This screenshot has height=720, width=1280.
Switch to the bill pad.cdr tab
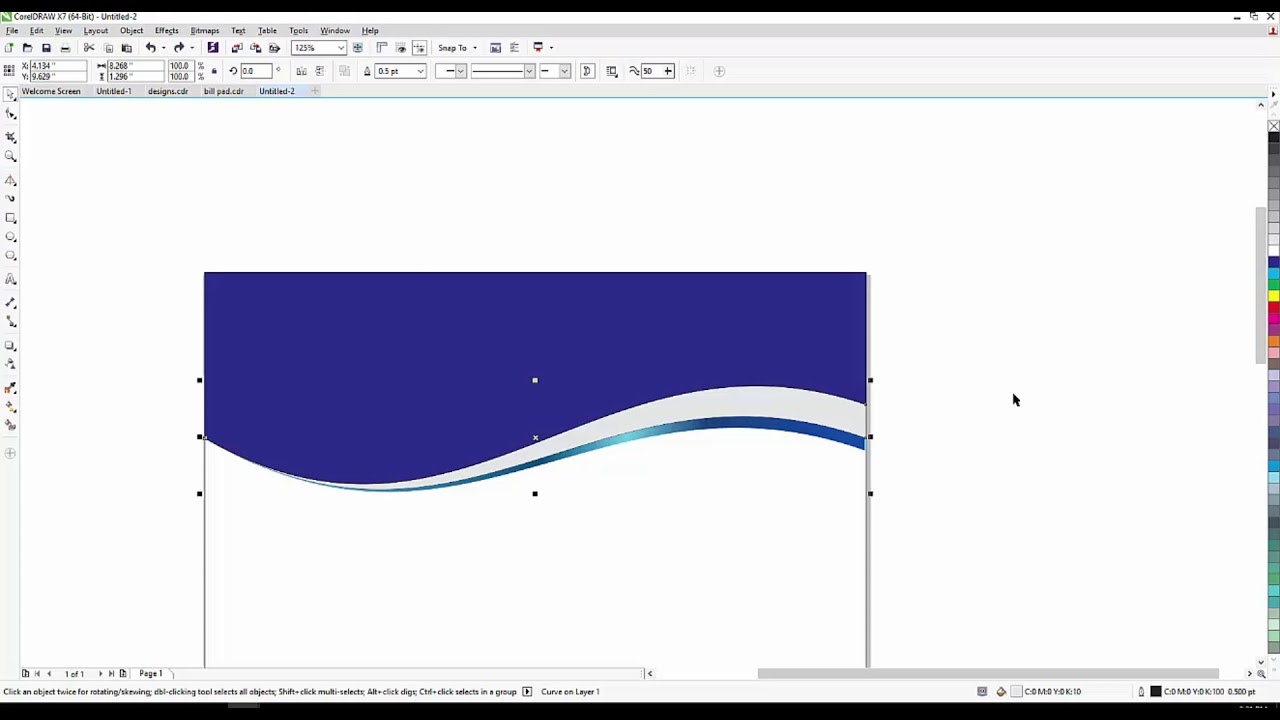coord(223,91)
